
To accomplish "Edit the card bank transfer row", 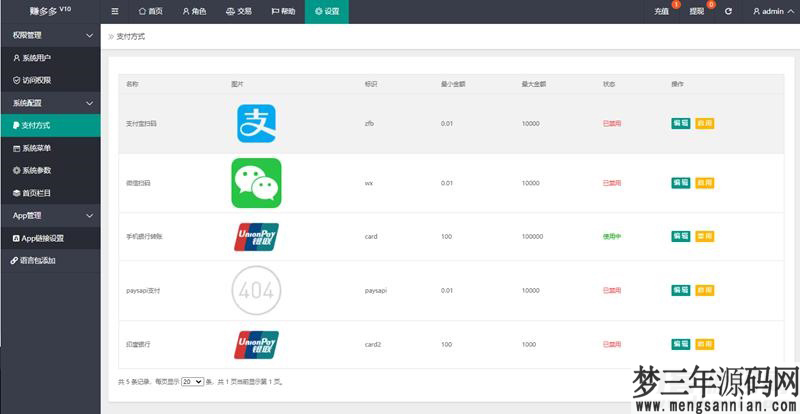I will 681,236.
